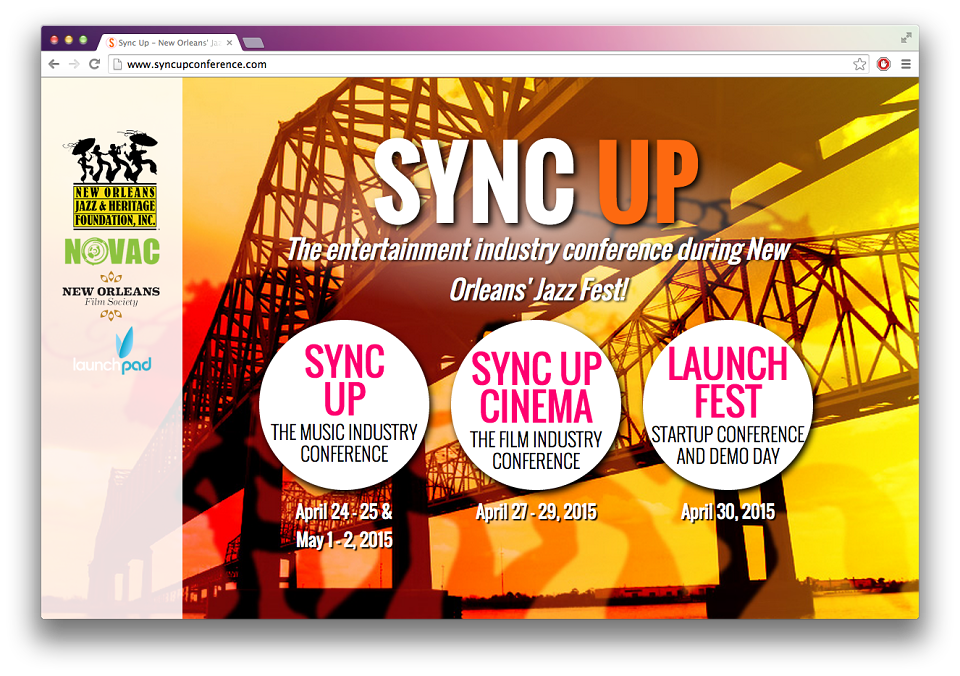Bookmark page with the star icon
Screen dimensions: 960x676
[x=860, y=64]
